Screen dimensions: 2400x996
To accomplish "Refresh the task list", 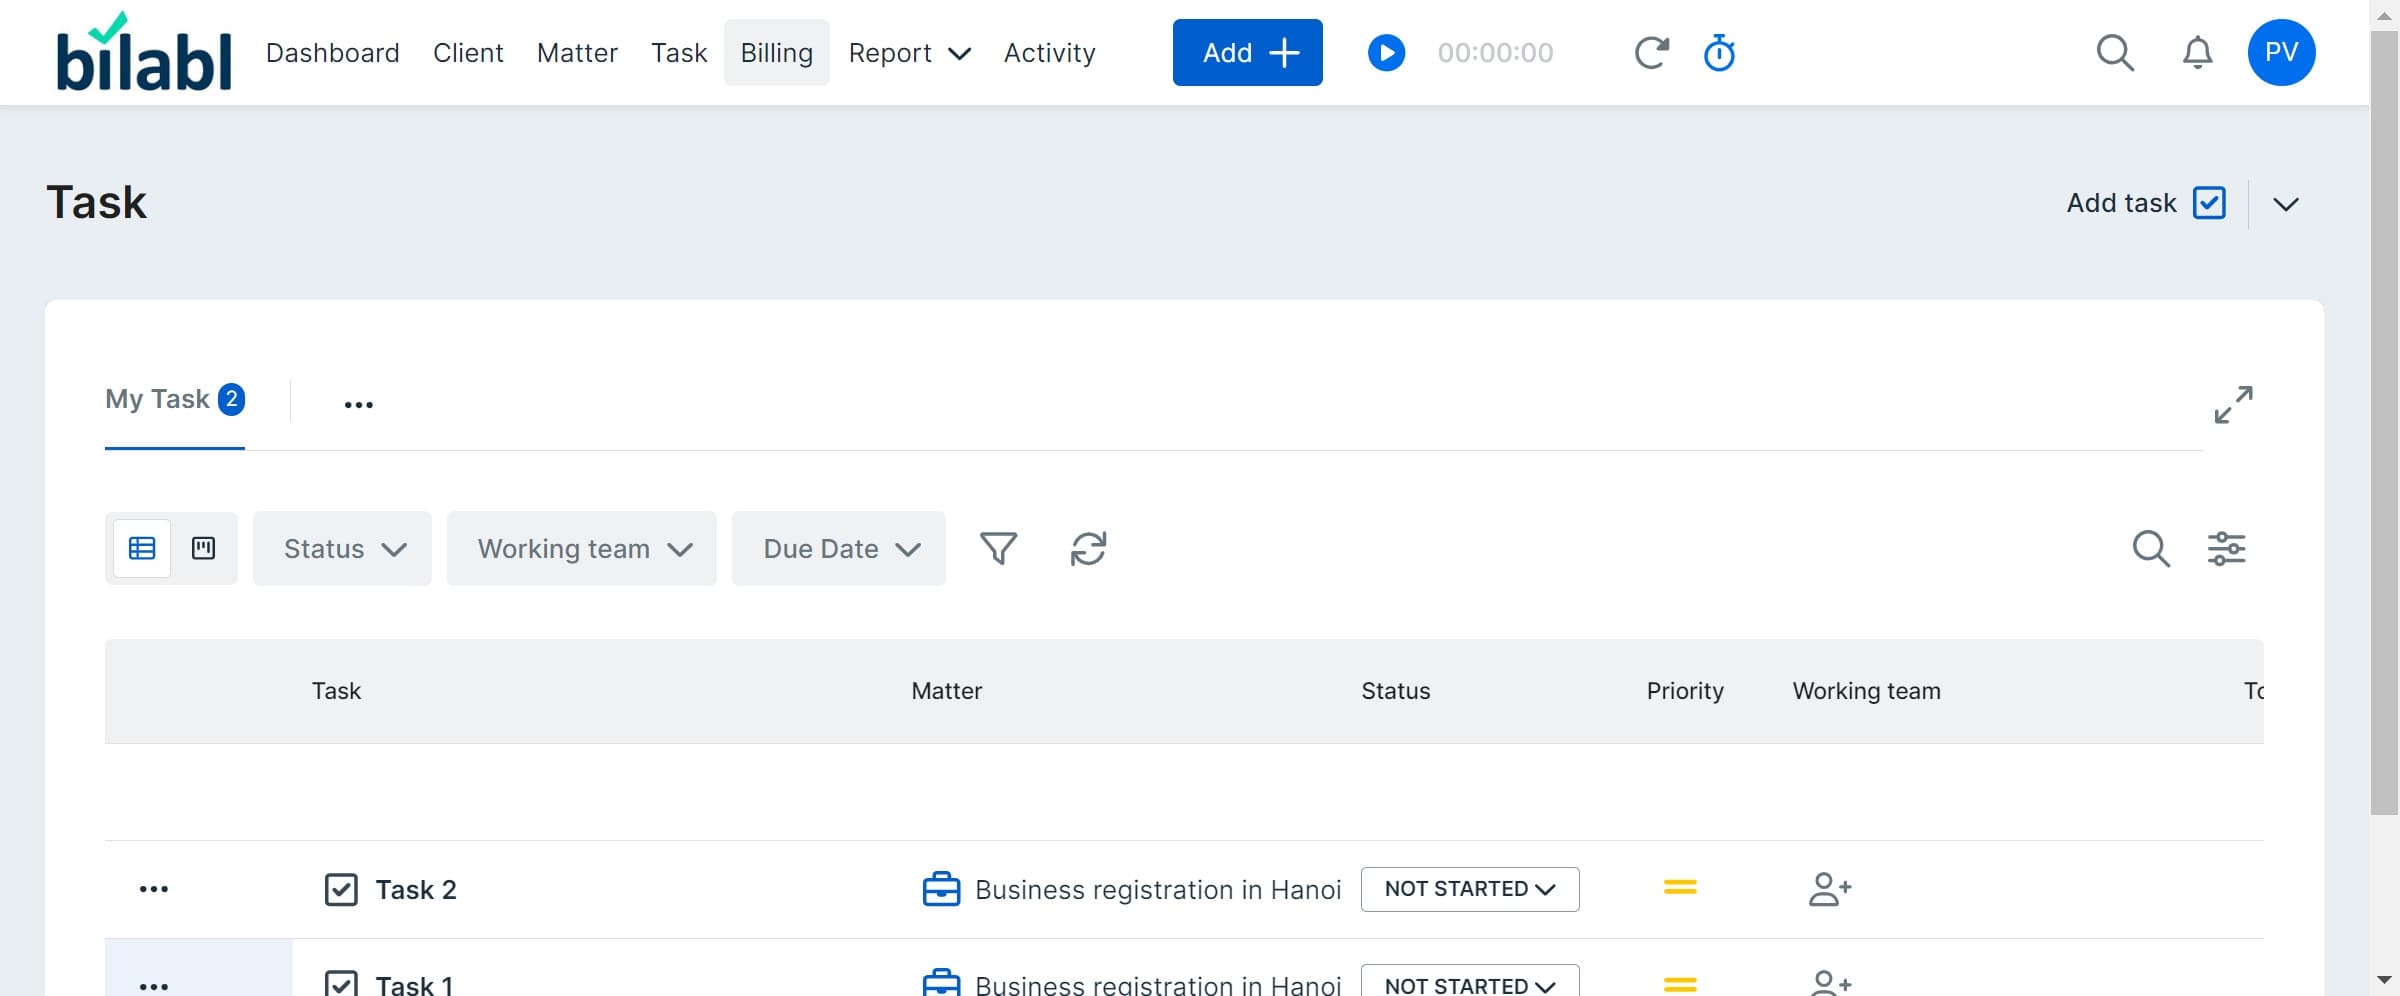I will [x=1088, y=548].
